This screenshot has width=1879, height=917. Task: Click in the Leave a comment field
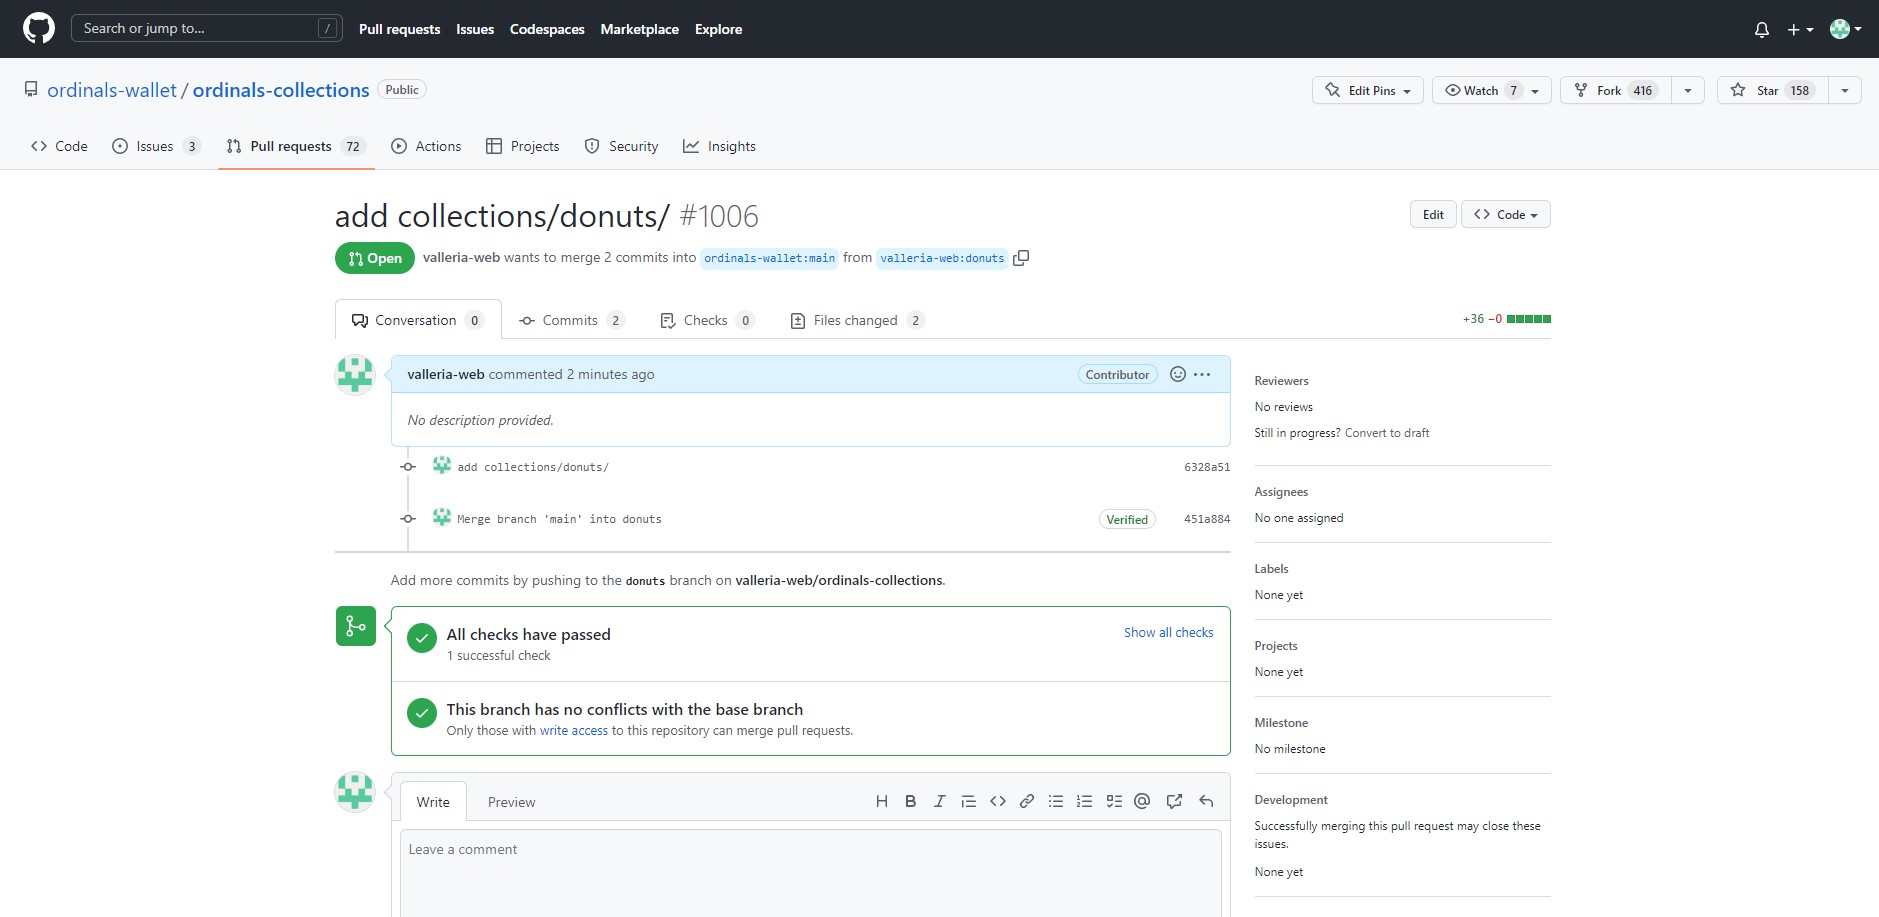(x=810, y=870)
